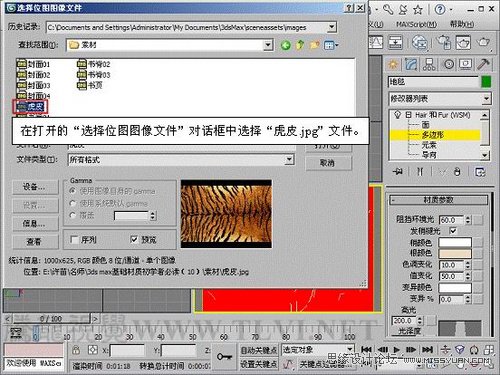
Task: Toggle the 发梢褪光 checkbox
Action: coord(453,230)
